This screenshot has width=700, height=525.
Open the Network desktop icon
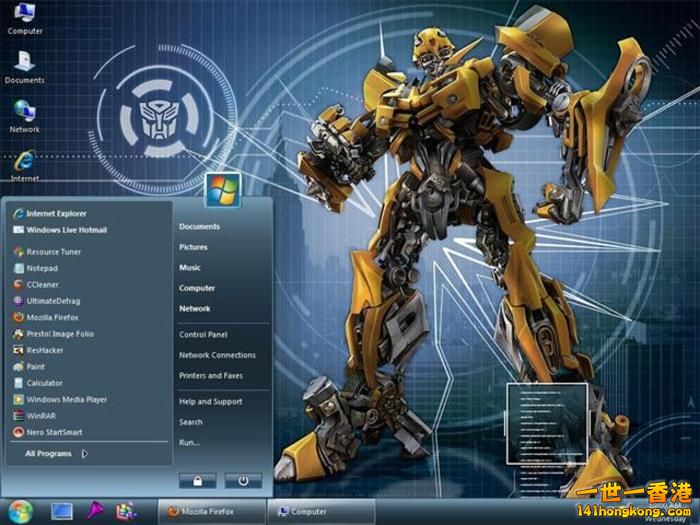click(25, 116)
